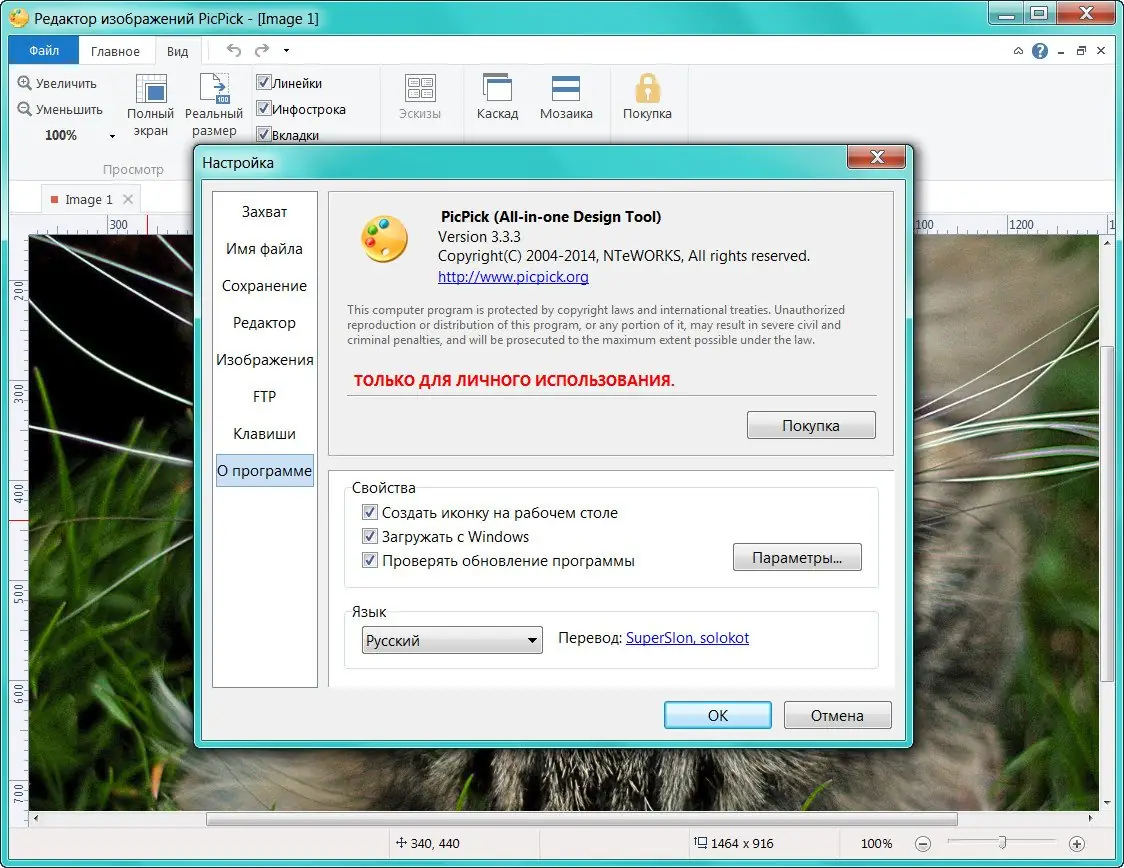Open the Клавиши settings section

click(265, 434)
